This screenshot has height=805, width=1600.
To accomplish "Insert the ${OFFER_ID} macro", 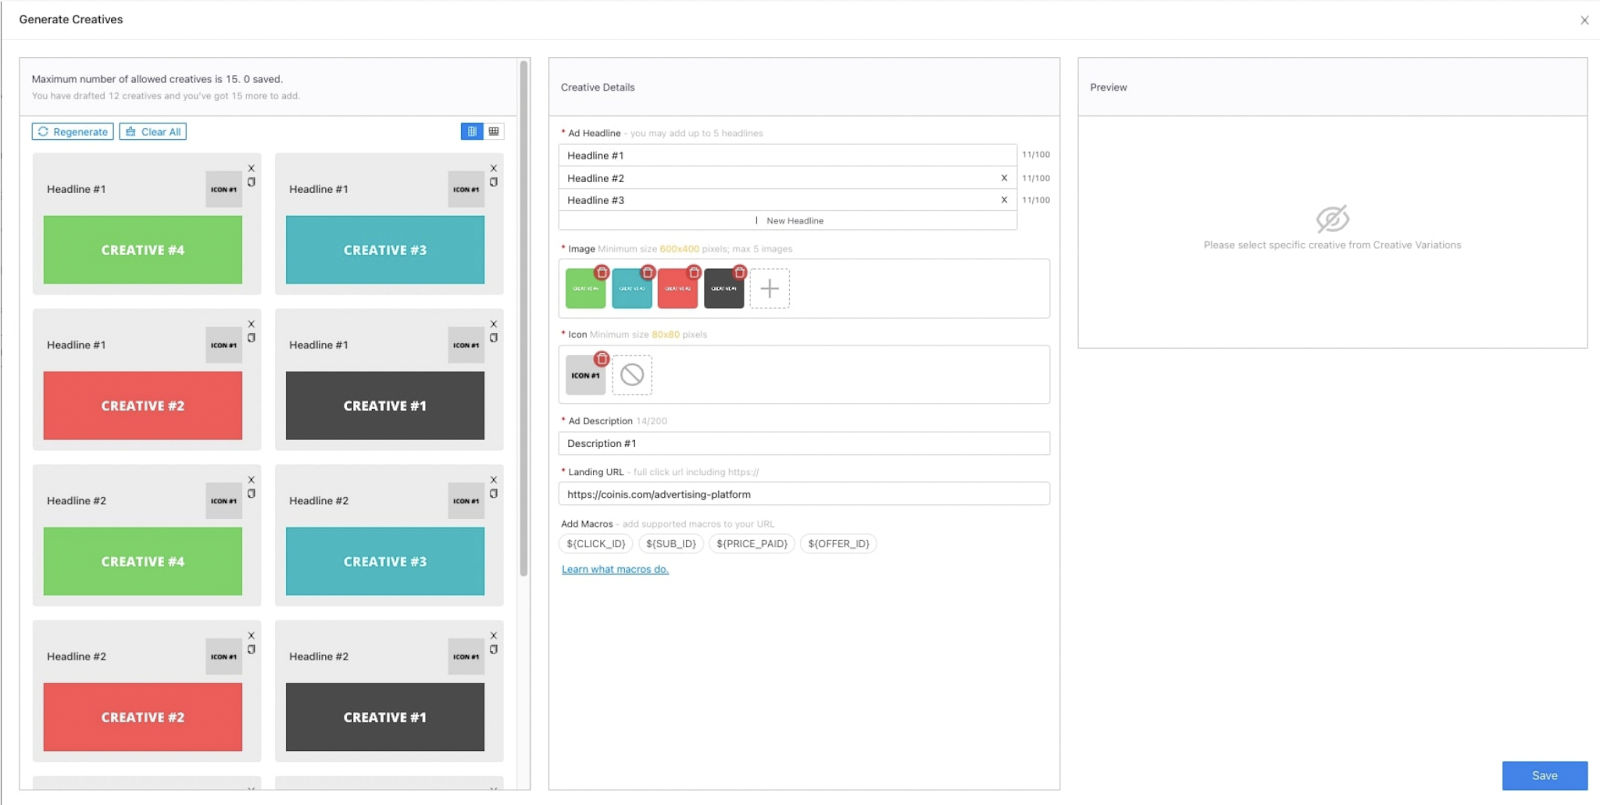I will (839, 544).
